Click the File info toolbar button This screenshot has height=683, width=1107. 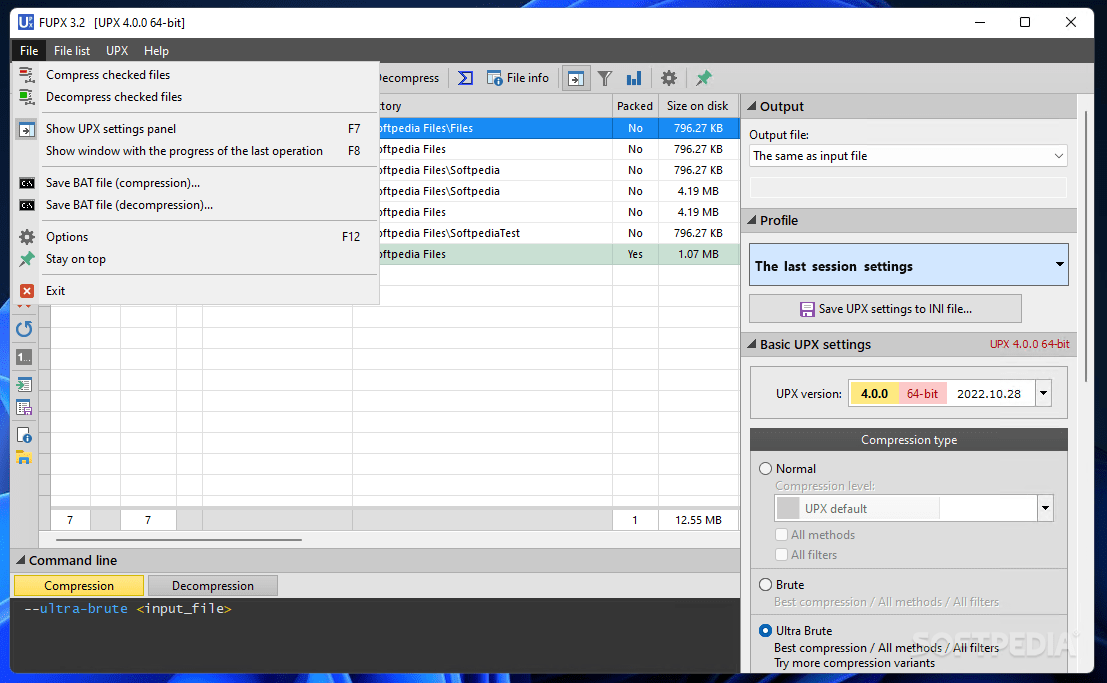(x=517, y=78)
